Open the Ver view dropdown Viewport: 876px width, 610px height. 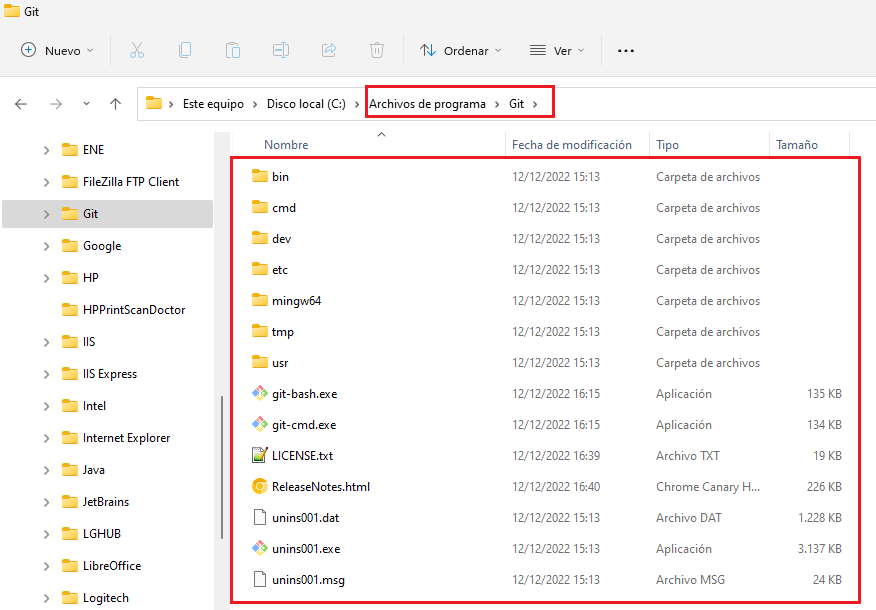pyautogui.click(x=557, y=50)
